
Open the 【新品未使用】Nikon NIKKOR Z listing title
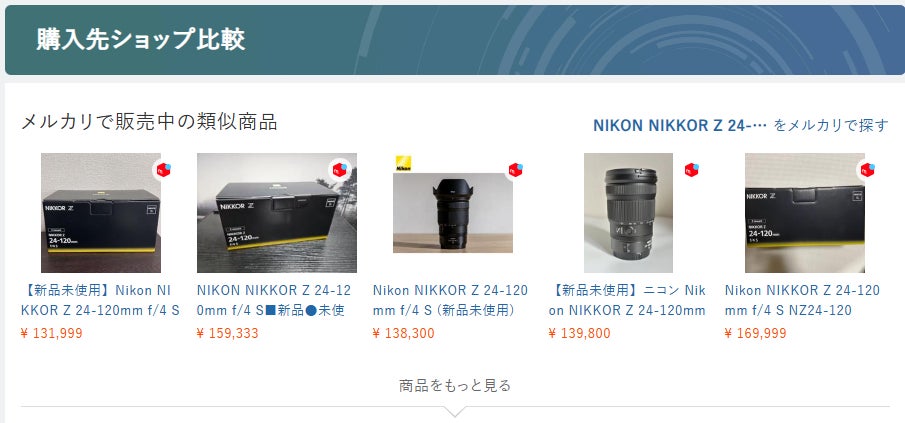coord(100,300)
